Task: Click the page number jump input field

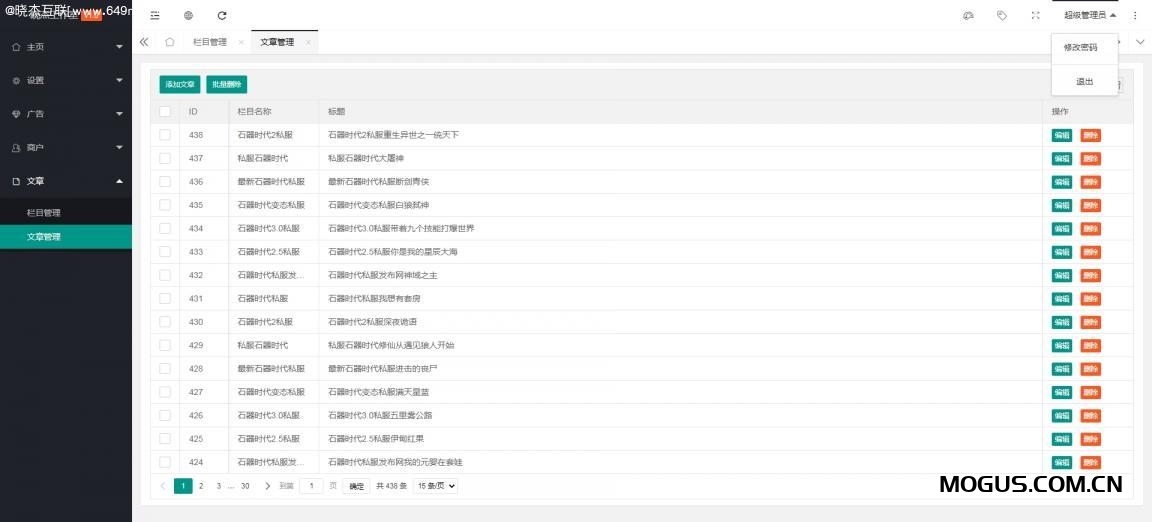Action: (x=311, y=486)
